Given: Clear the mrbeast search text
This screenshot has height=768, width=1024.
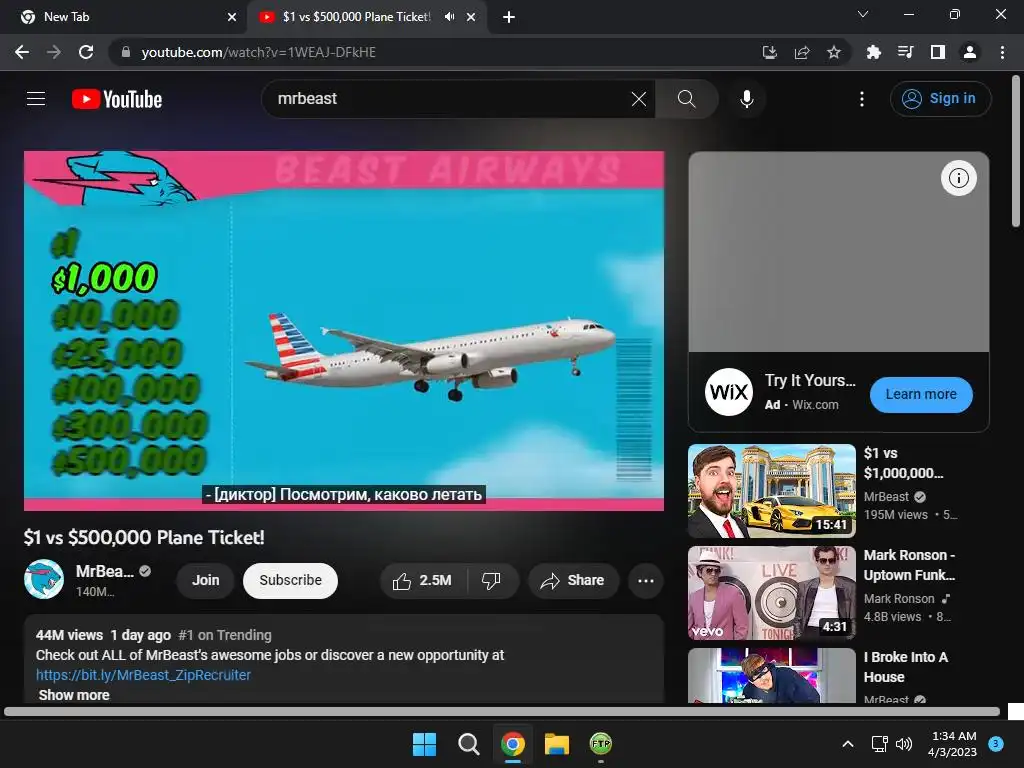Looking at the screenshot, I should point(639,99).
